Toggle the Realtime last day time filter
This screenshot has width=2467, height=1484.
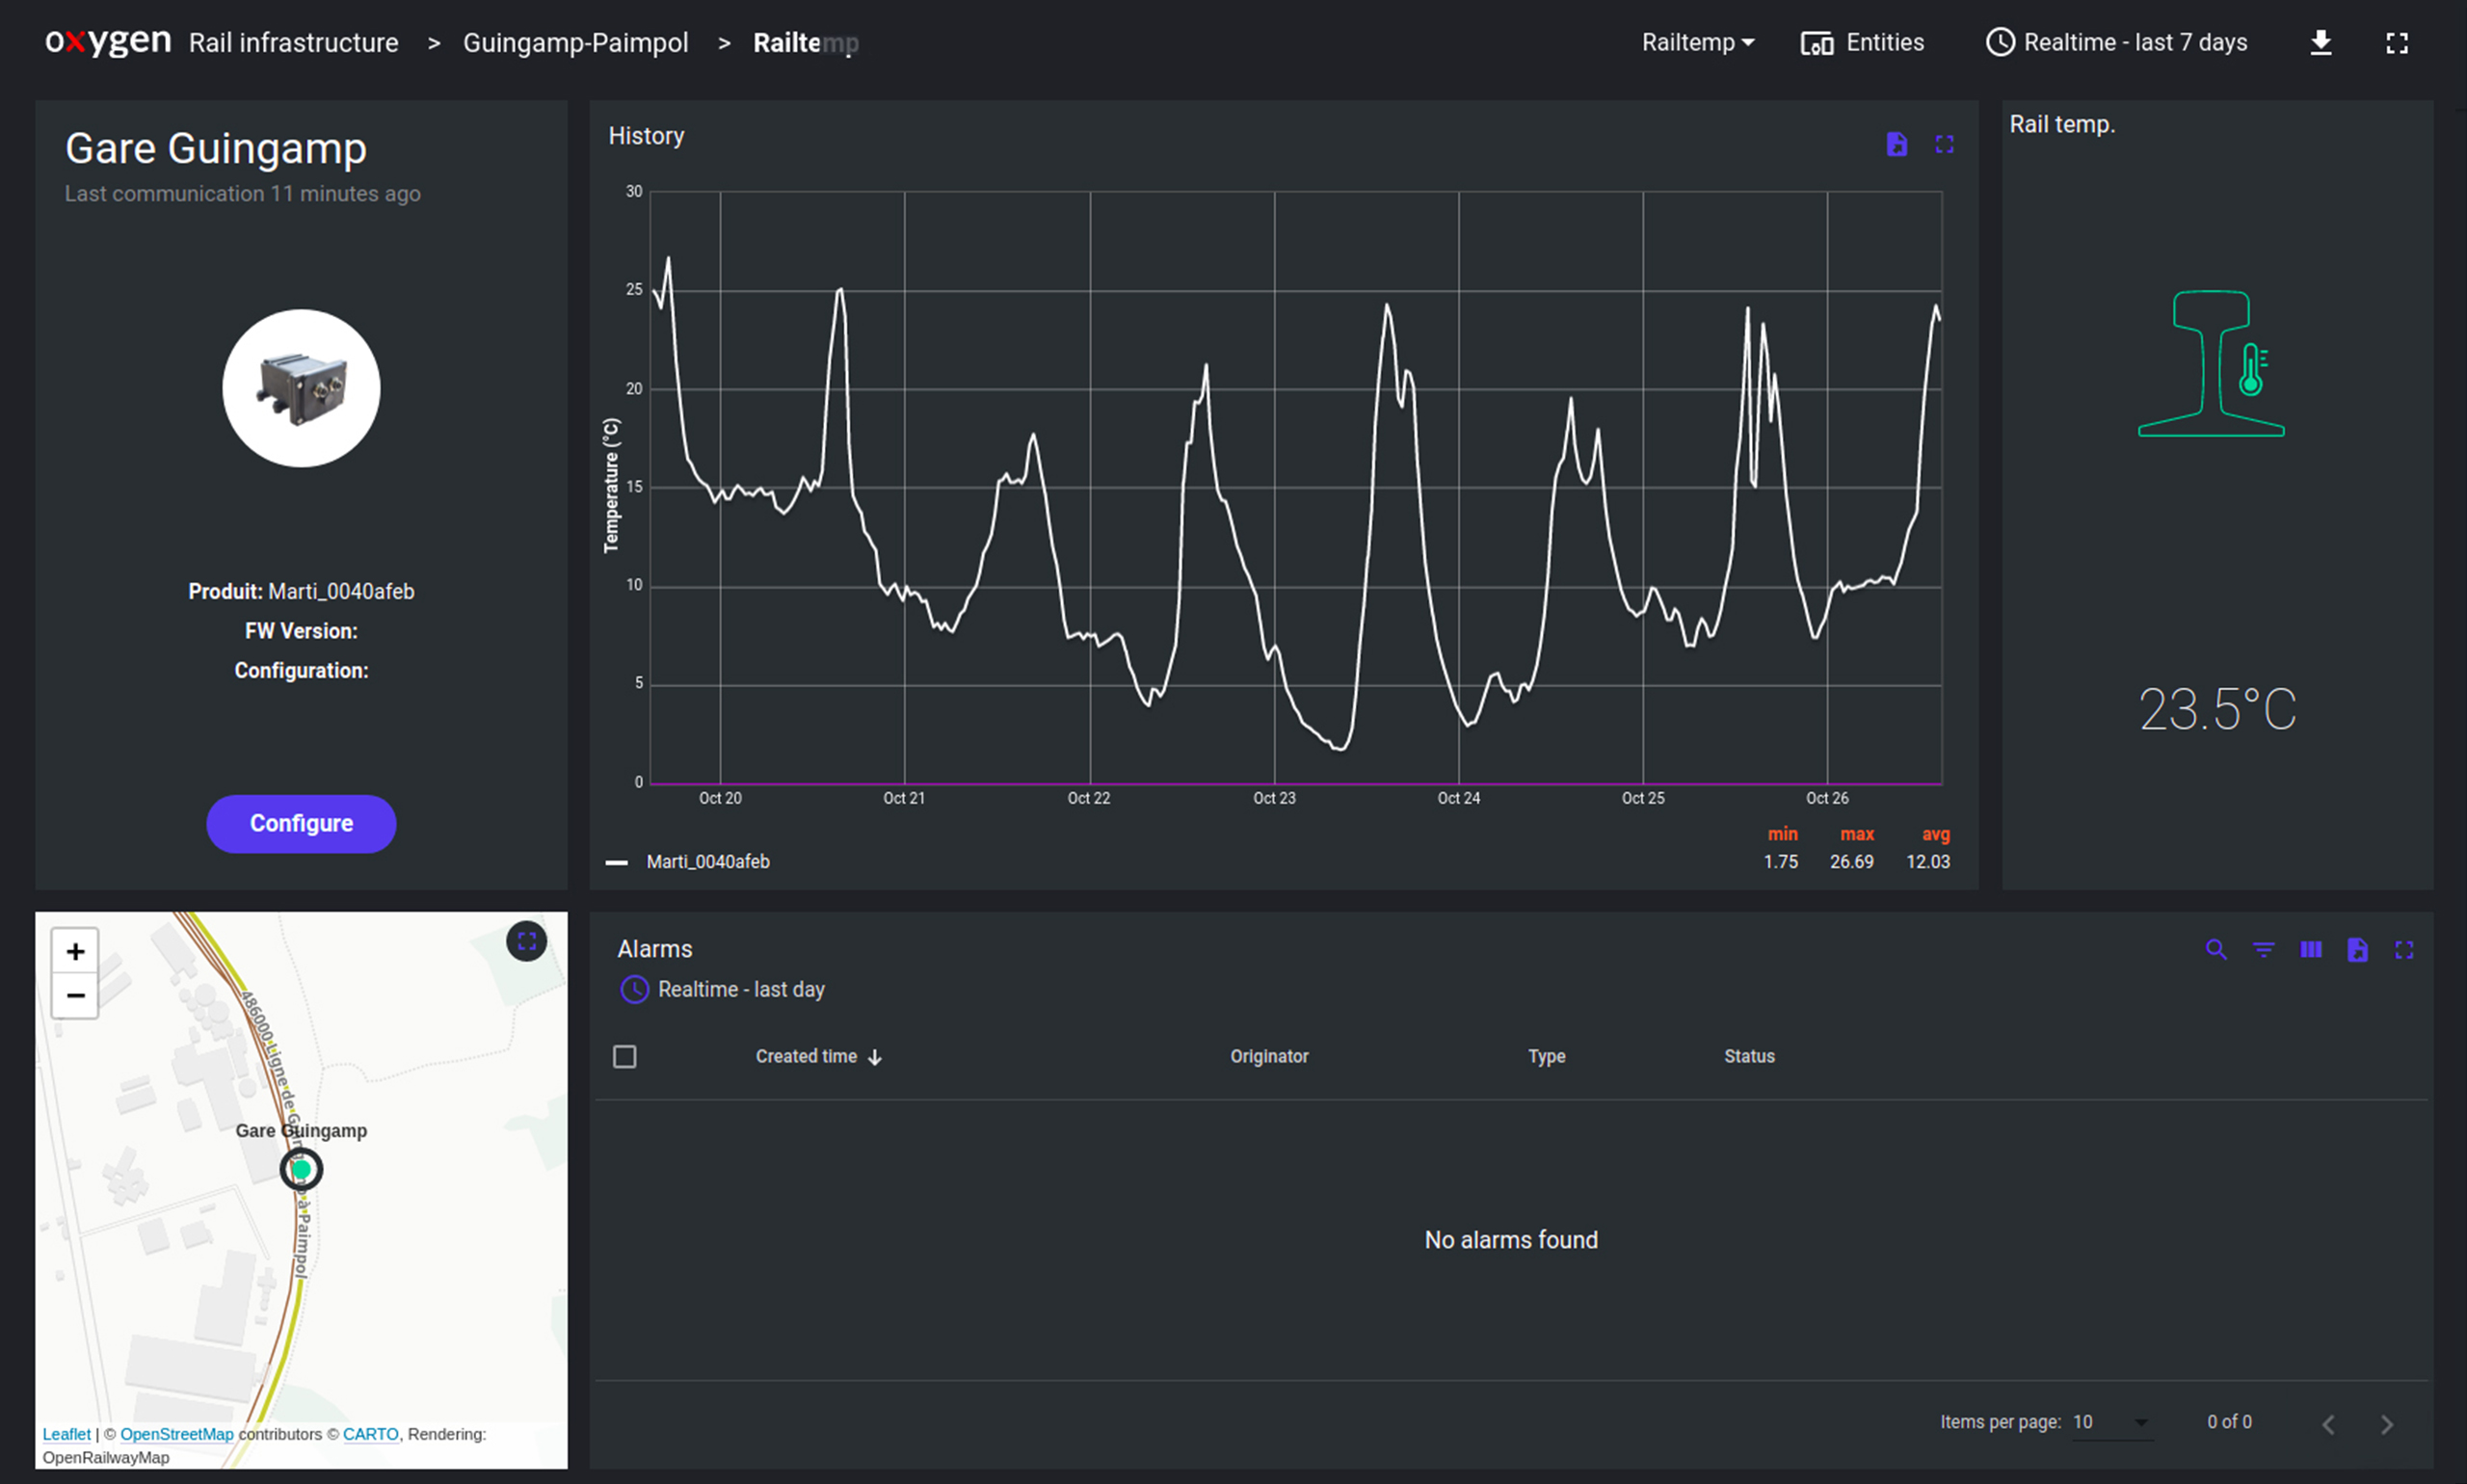(725, 991)
